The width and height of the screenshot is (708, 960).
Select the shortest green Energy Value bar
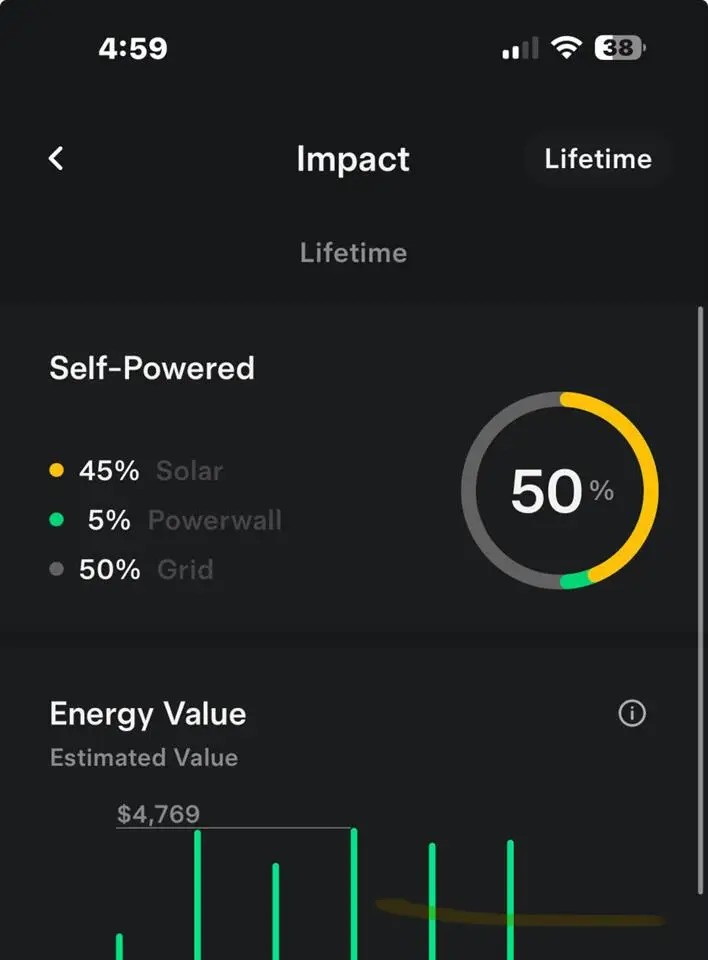pos(119,946)
